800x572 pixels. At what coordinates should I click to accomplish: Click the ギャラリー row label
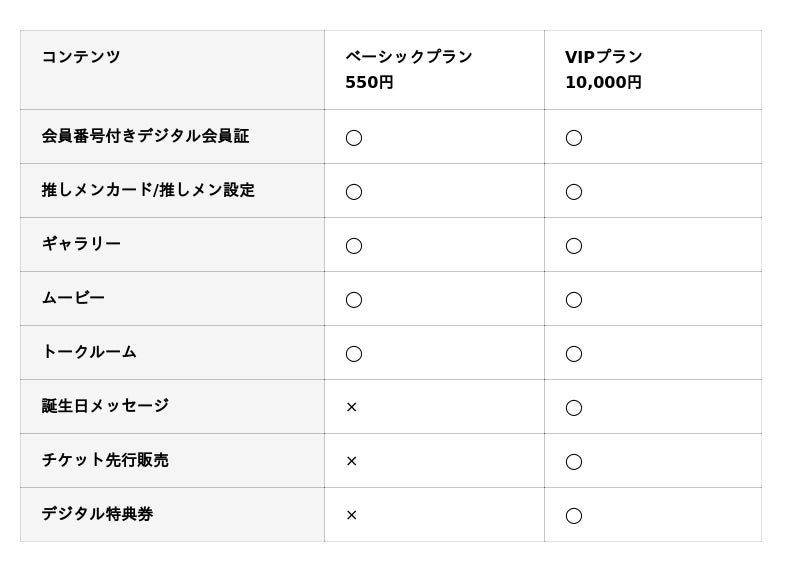(x=81, y=244)
